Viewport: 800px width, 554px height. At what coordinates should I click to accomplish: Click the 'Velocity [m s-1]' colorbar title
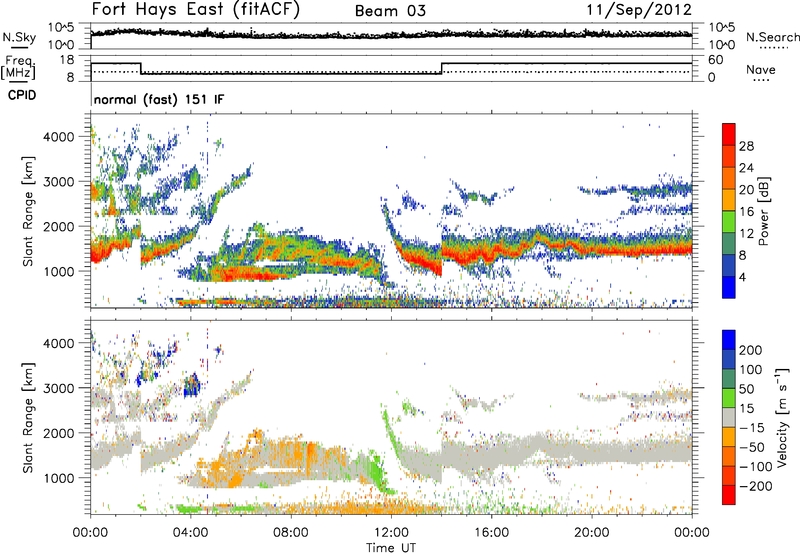[x=782, y=418]
